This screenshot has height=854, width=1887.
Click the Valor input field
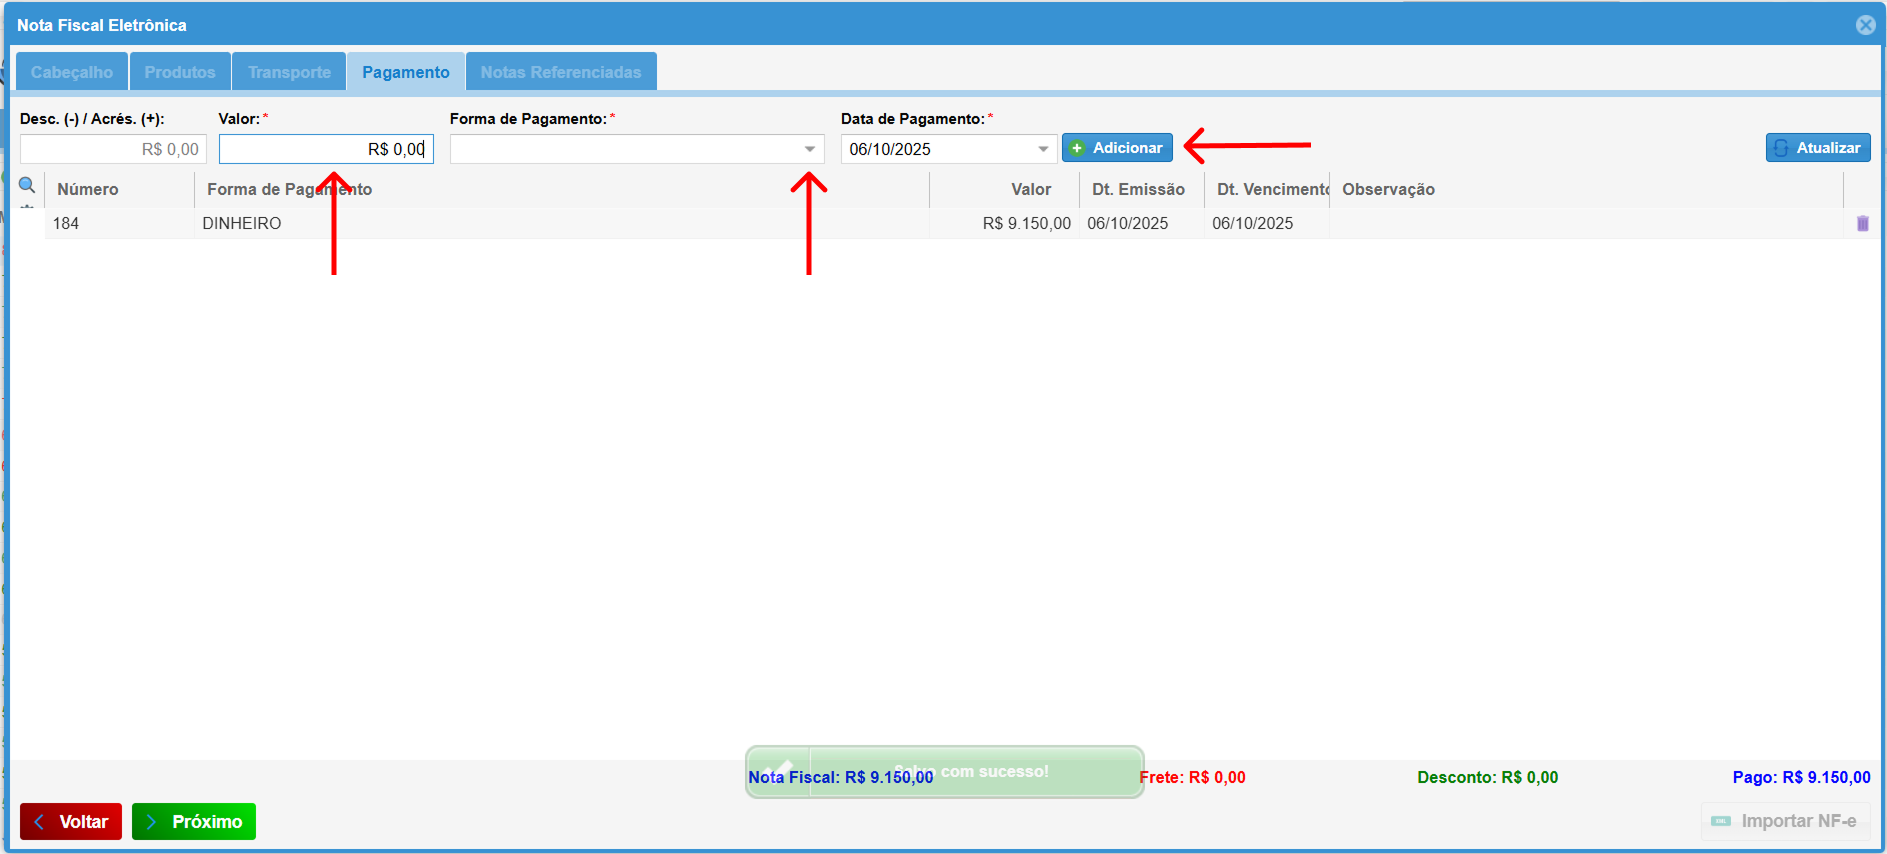point(326,149)
